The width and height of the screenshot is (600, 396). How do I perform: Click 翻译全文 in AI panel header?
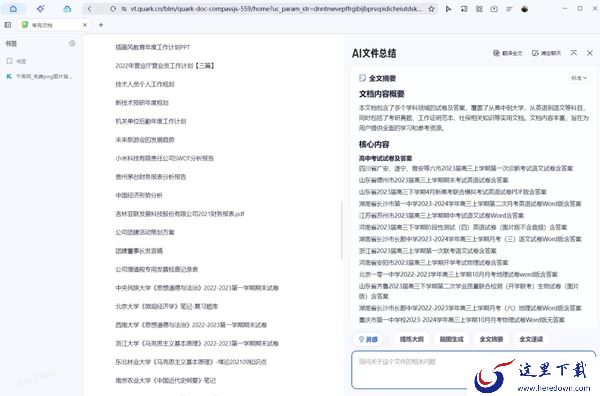pyautogui.click(x=507, y=53)
